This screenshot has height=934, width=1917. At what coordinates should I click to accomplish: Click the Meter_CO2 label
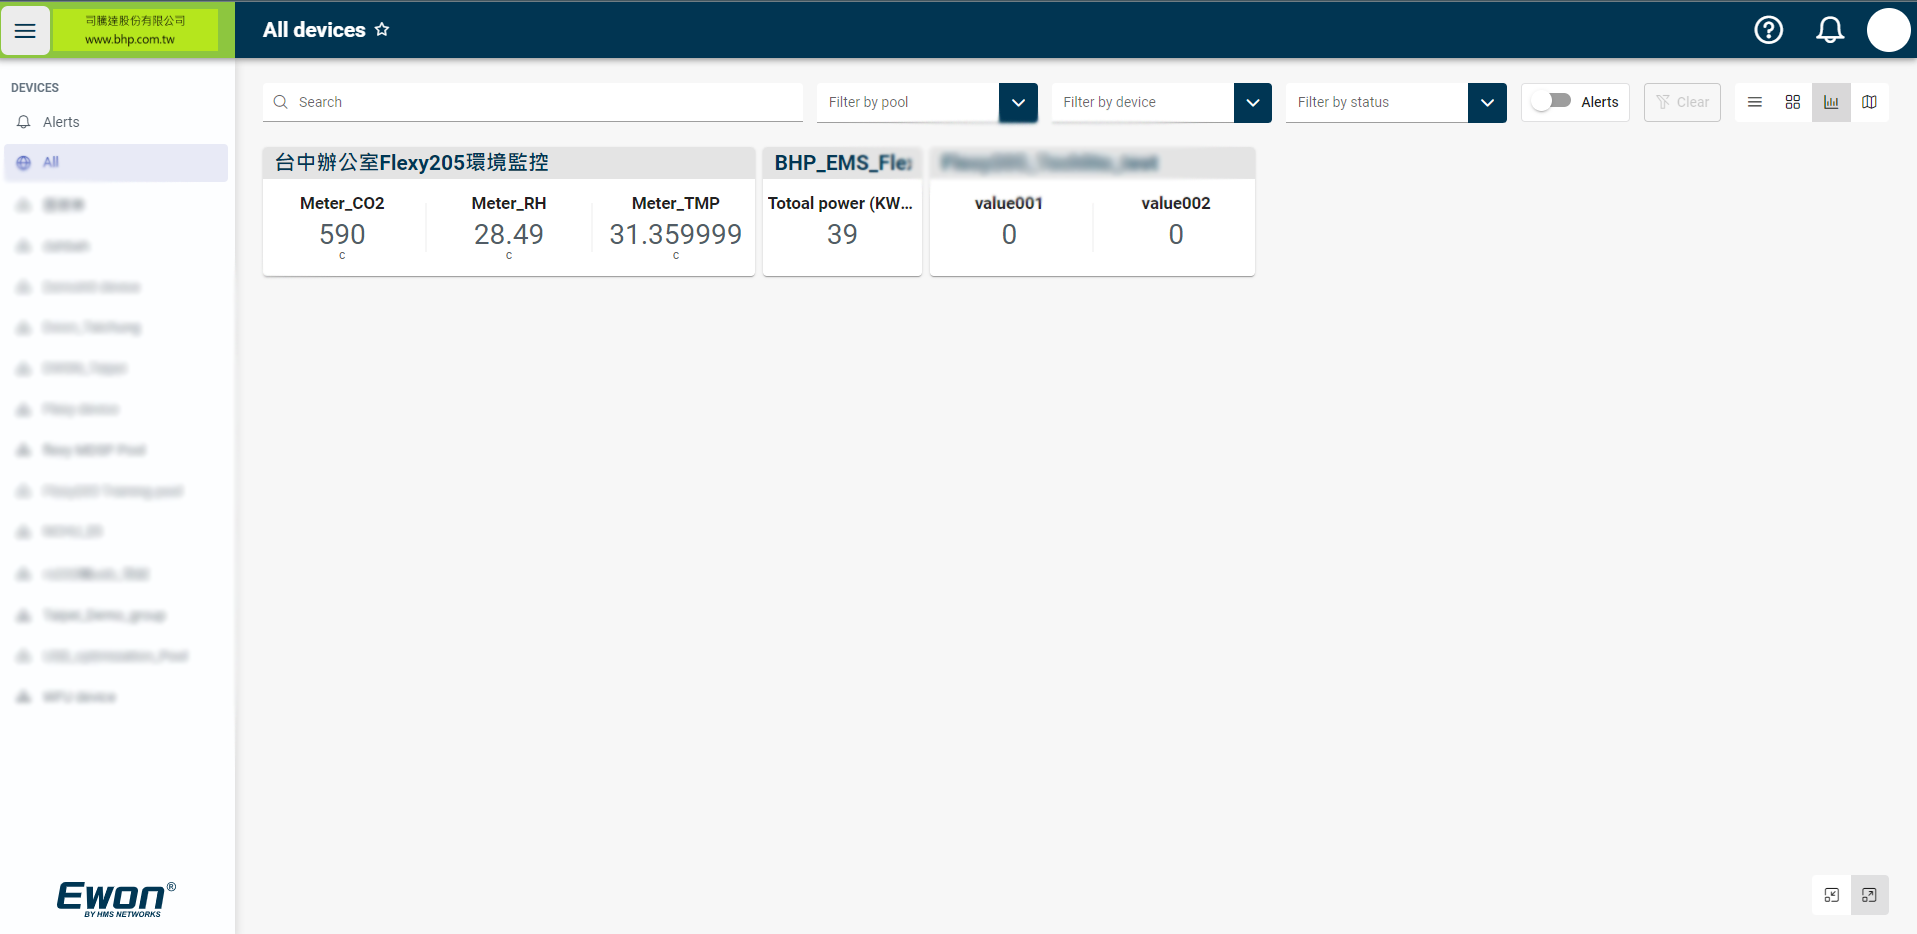click(342, 203)
